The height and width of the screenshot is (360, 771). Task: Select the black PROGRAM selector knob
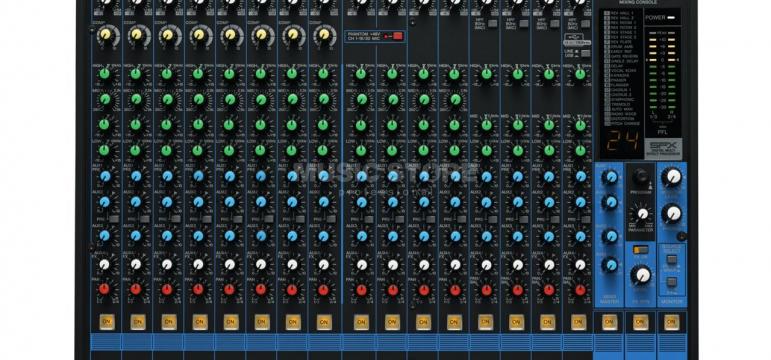coord(640,176)
